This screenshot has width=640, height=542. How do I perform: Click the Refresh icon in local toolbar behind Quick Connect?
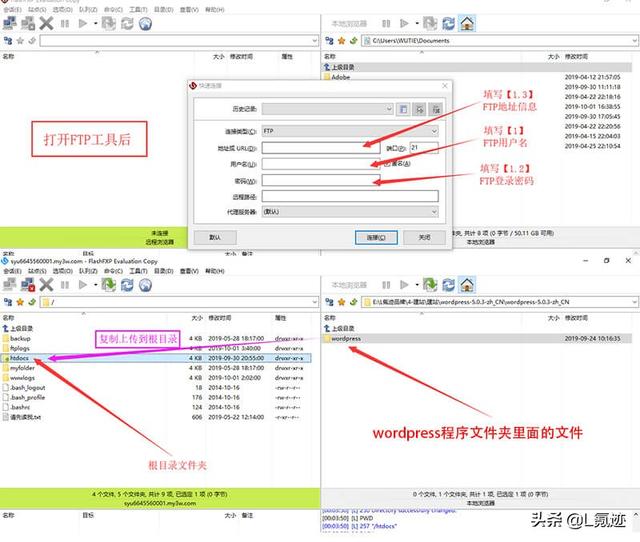point(449,23)
